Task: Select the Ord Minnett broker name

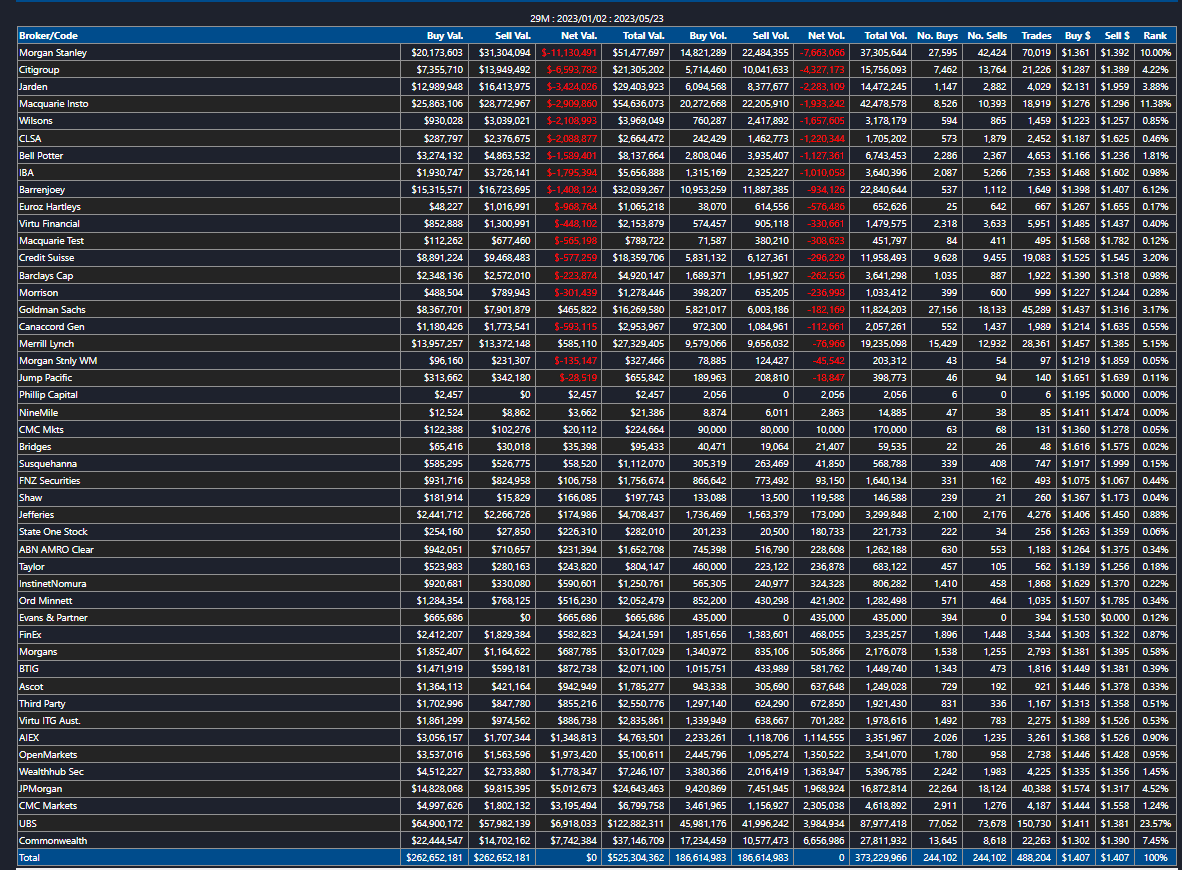Action: tap(45, 601)
